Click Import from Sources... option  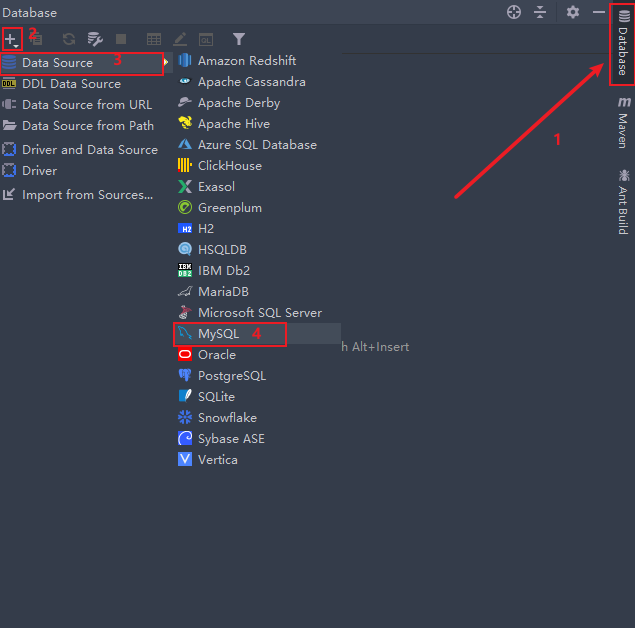pos(87,195)
